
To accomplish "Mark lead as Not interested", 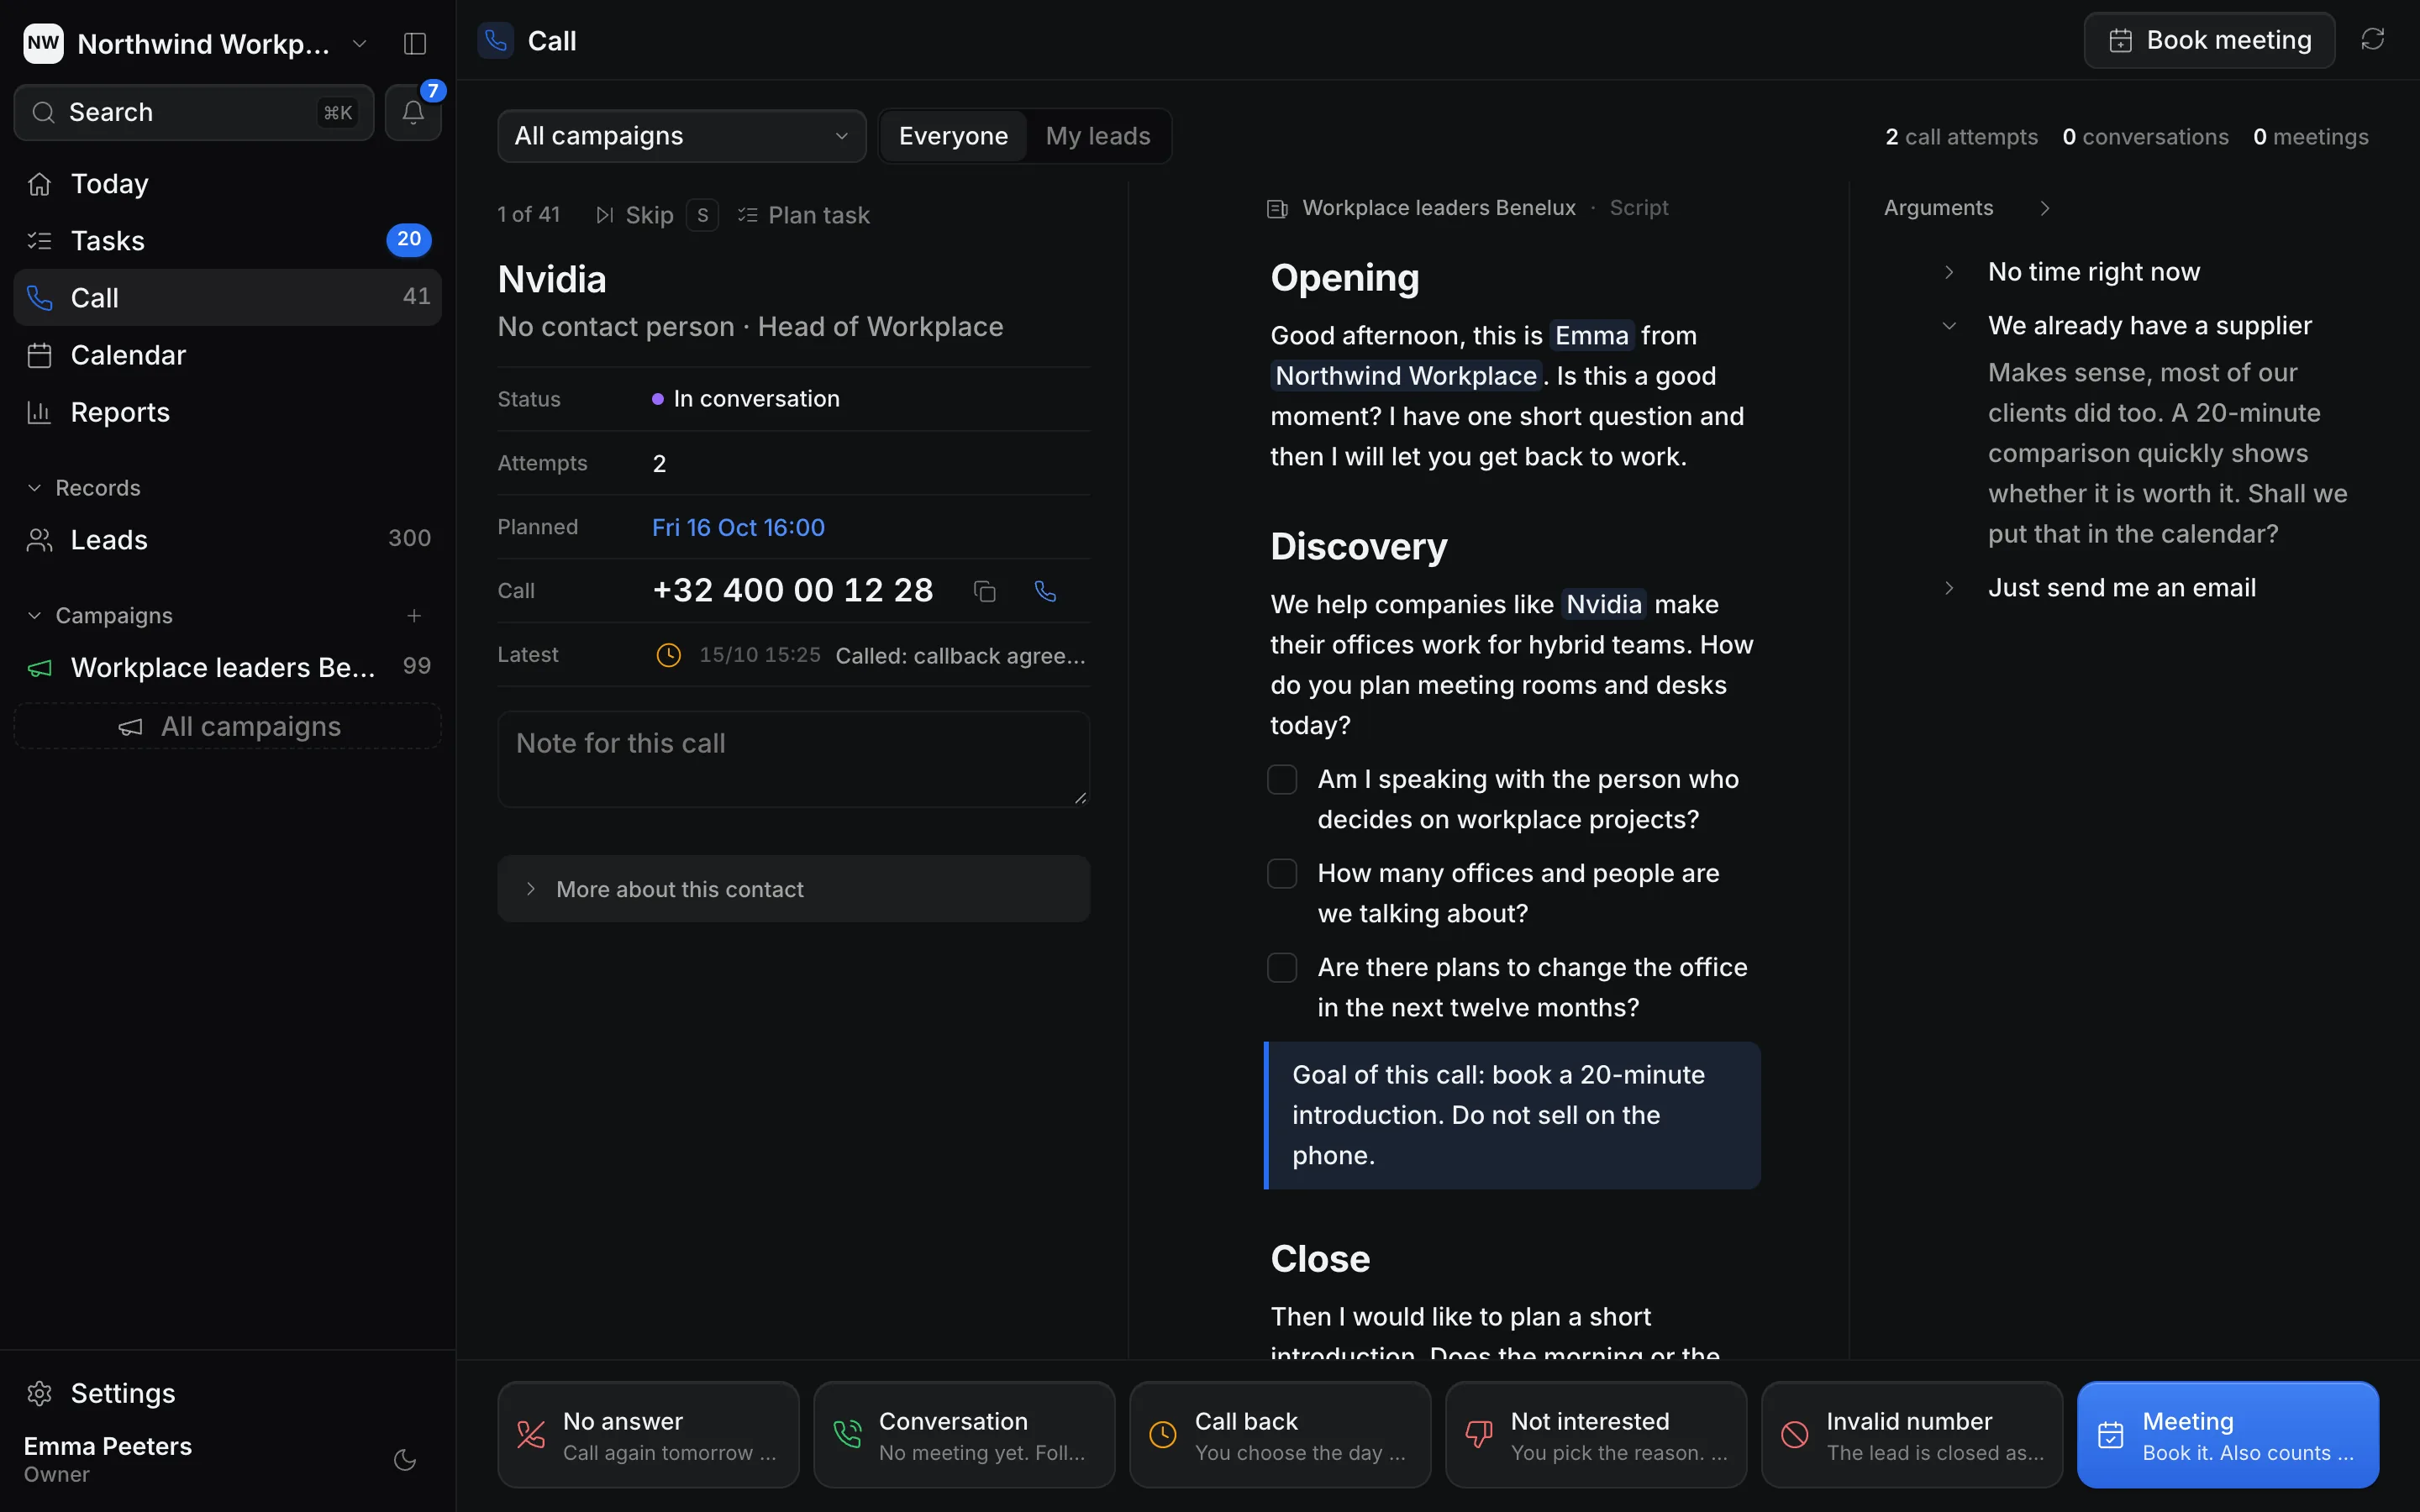I will (1596, 1435).
